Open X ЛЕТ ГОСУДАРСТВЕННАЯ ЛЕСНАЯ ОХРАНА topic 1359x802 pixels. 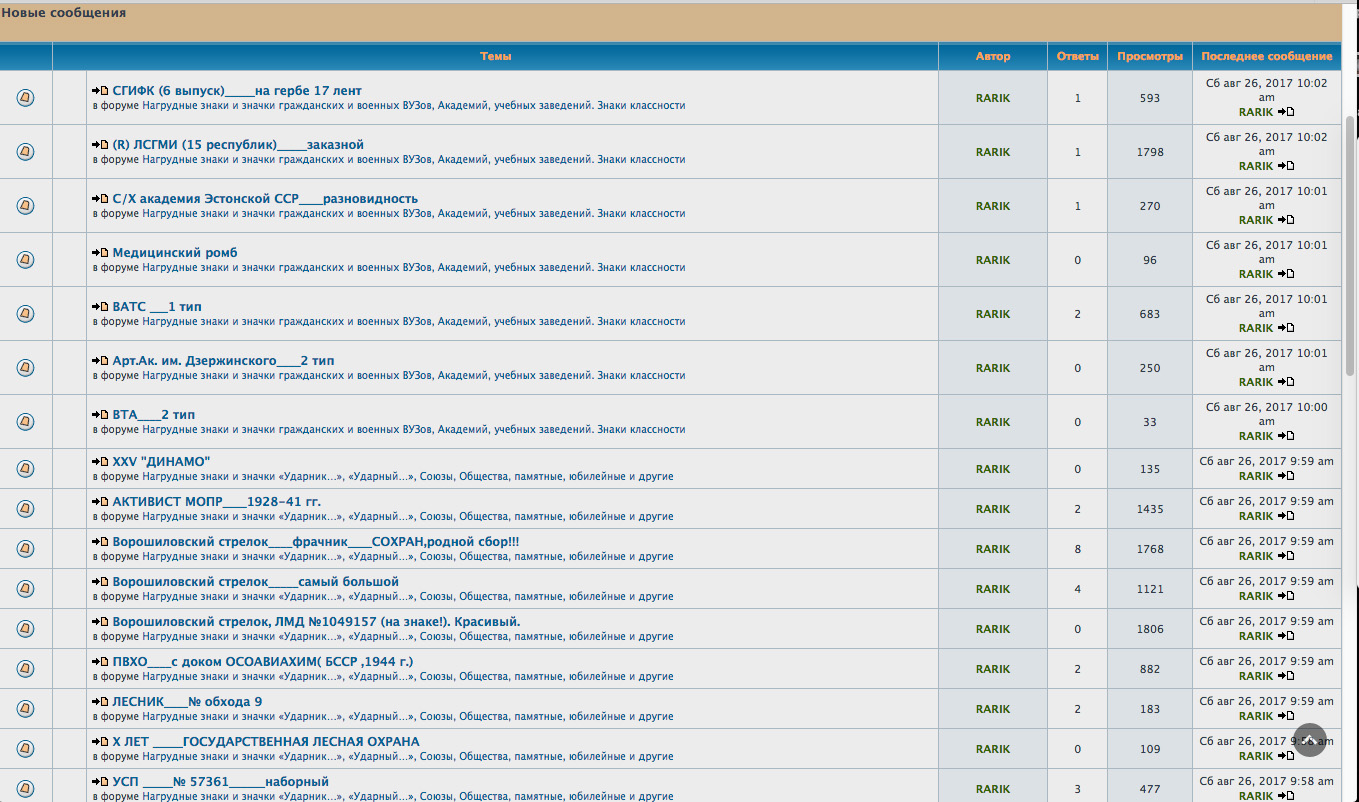click(x=265, y=742)
